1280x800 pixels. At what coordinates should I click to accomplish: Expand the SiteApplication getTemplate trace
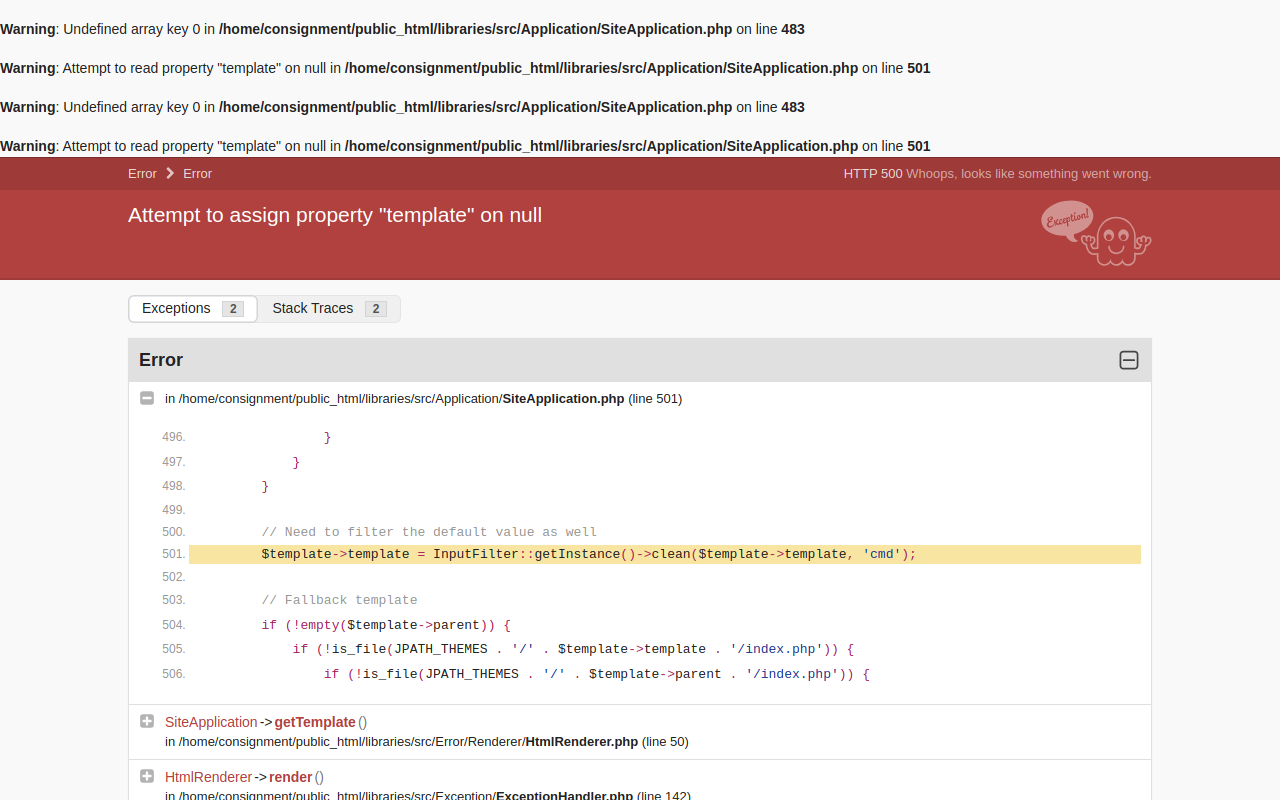click(147, 721)
